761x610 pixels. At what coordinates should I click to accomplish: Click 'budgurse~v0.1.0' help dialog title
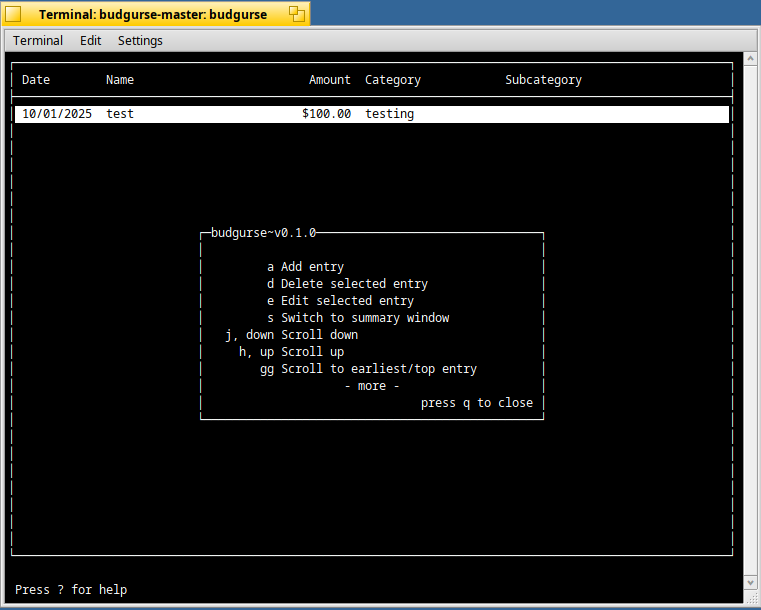[264, 233]
